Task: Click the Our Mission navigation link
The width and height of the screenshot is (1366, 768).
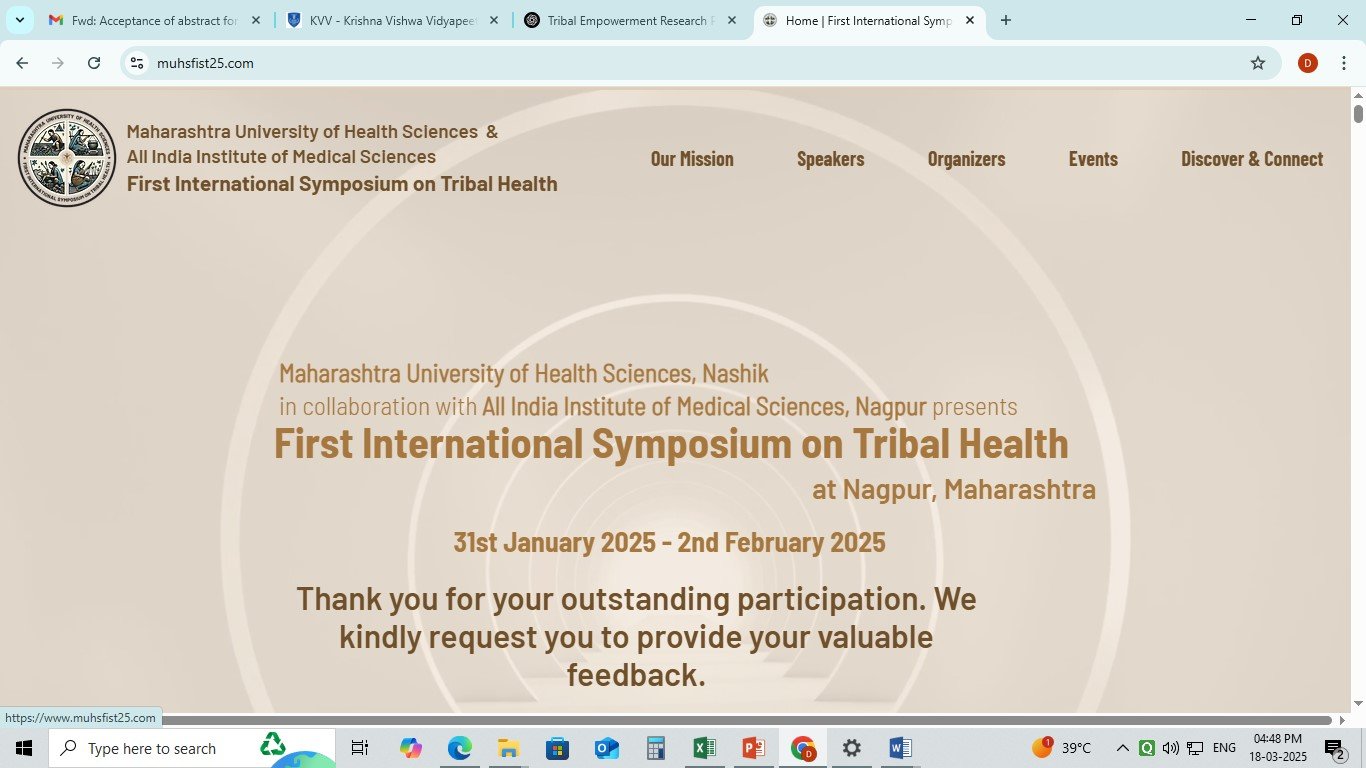Action: tap(692, 159)
